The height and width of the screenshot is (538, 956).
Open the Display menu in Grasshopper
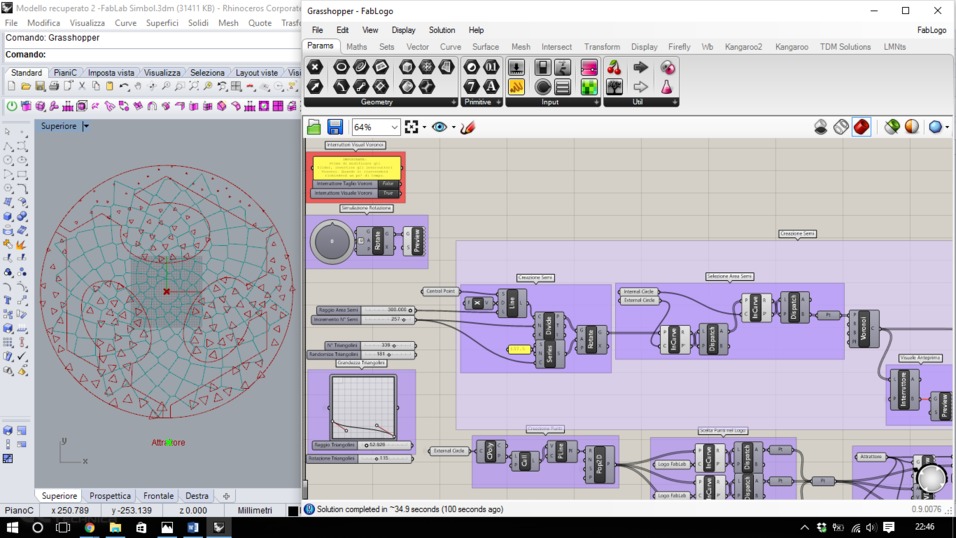pos(403,30)
